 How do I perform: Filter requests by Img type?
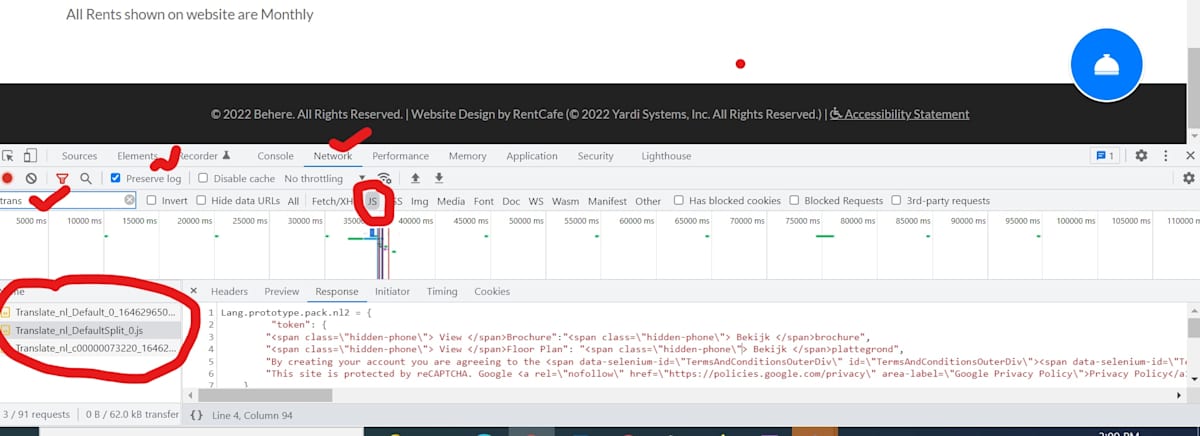coord(420,201)
